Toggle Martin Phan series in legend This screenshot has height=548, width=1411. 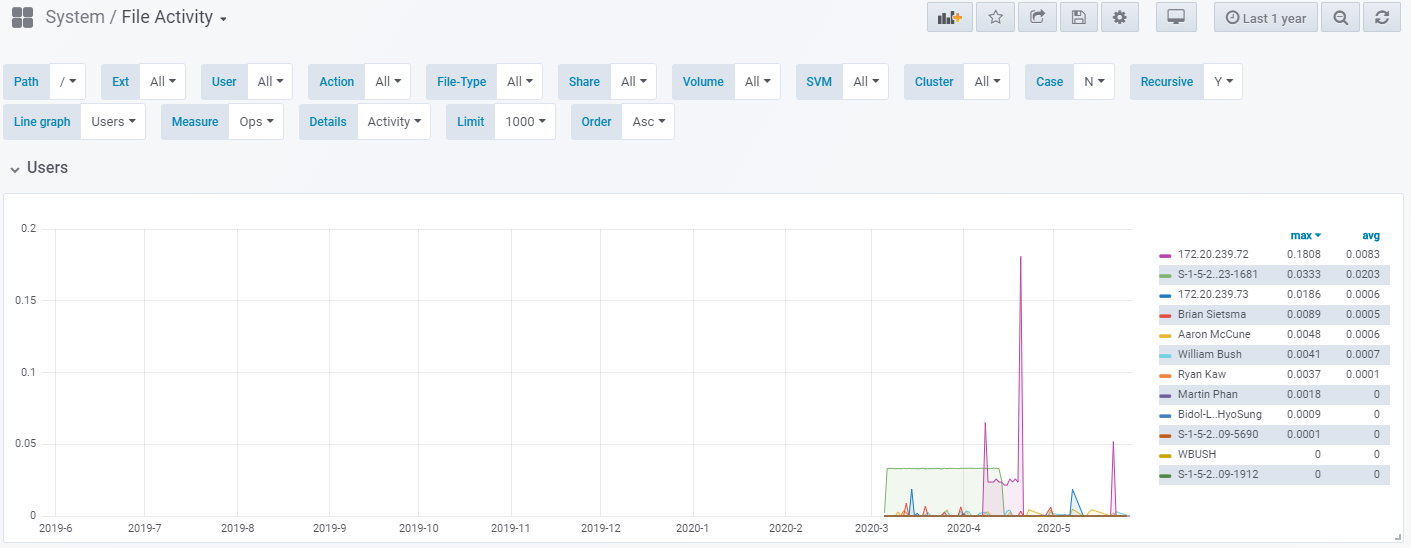click(x=1207, y=395)
